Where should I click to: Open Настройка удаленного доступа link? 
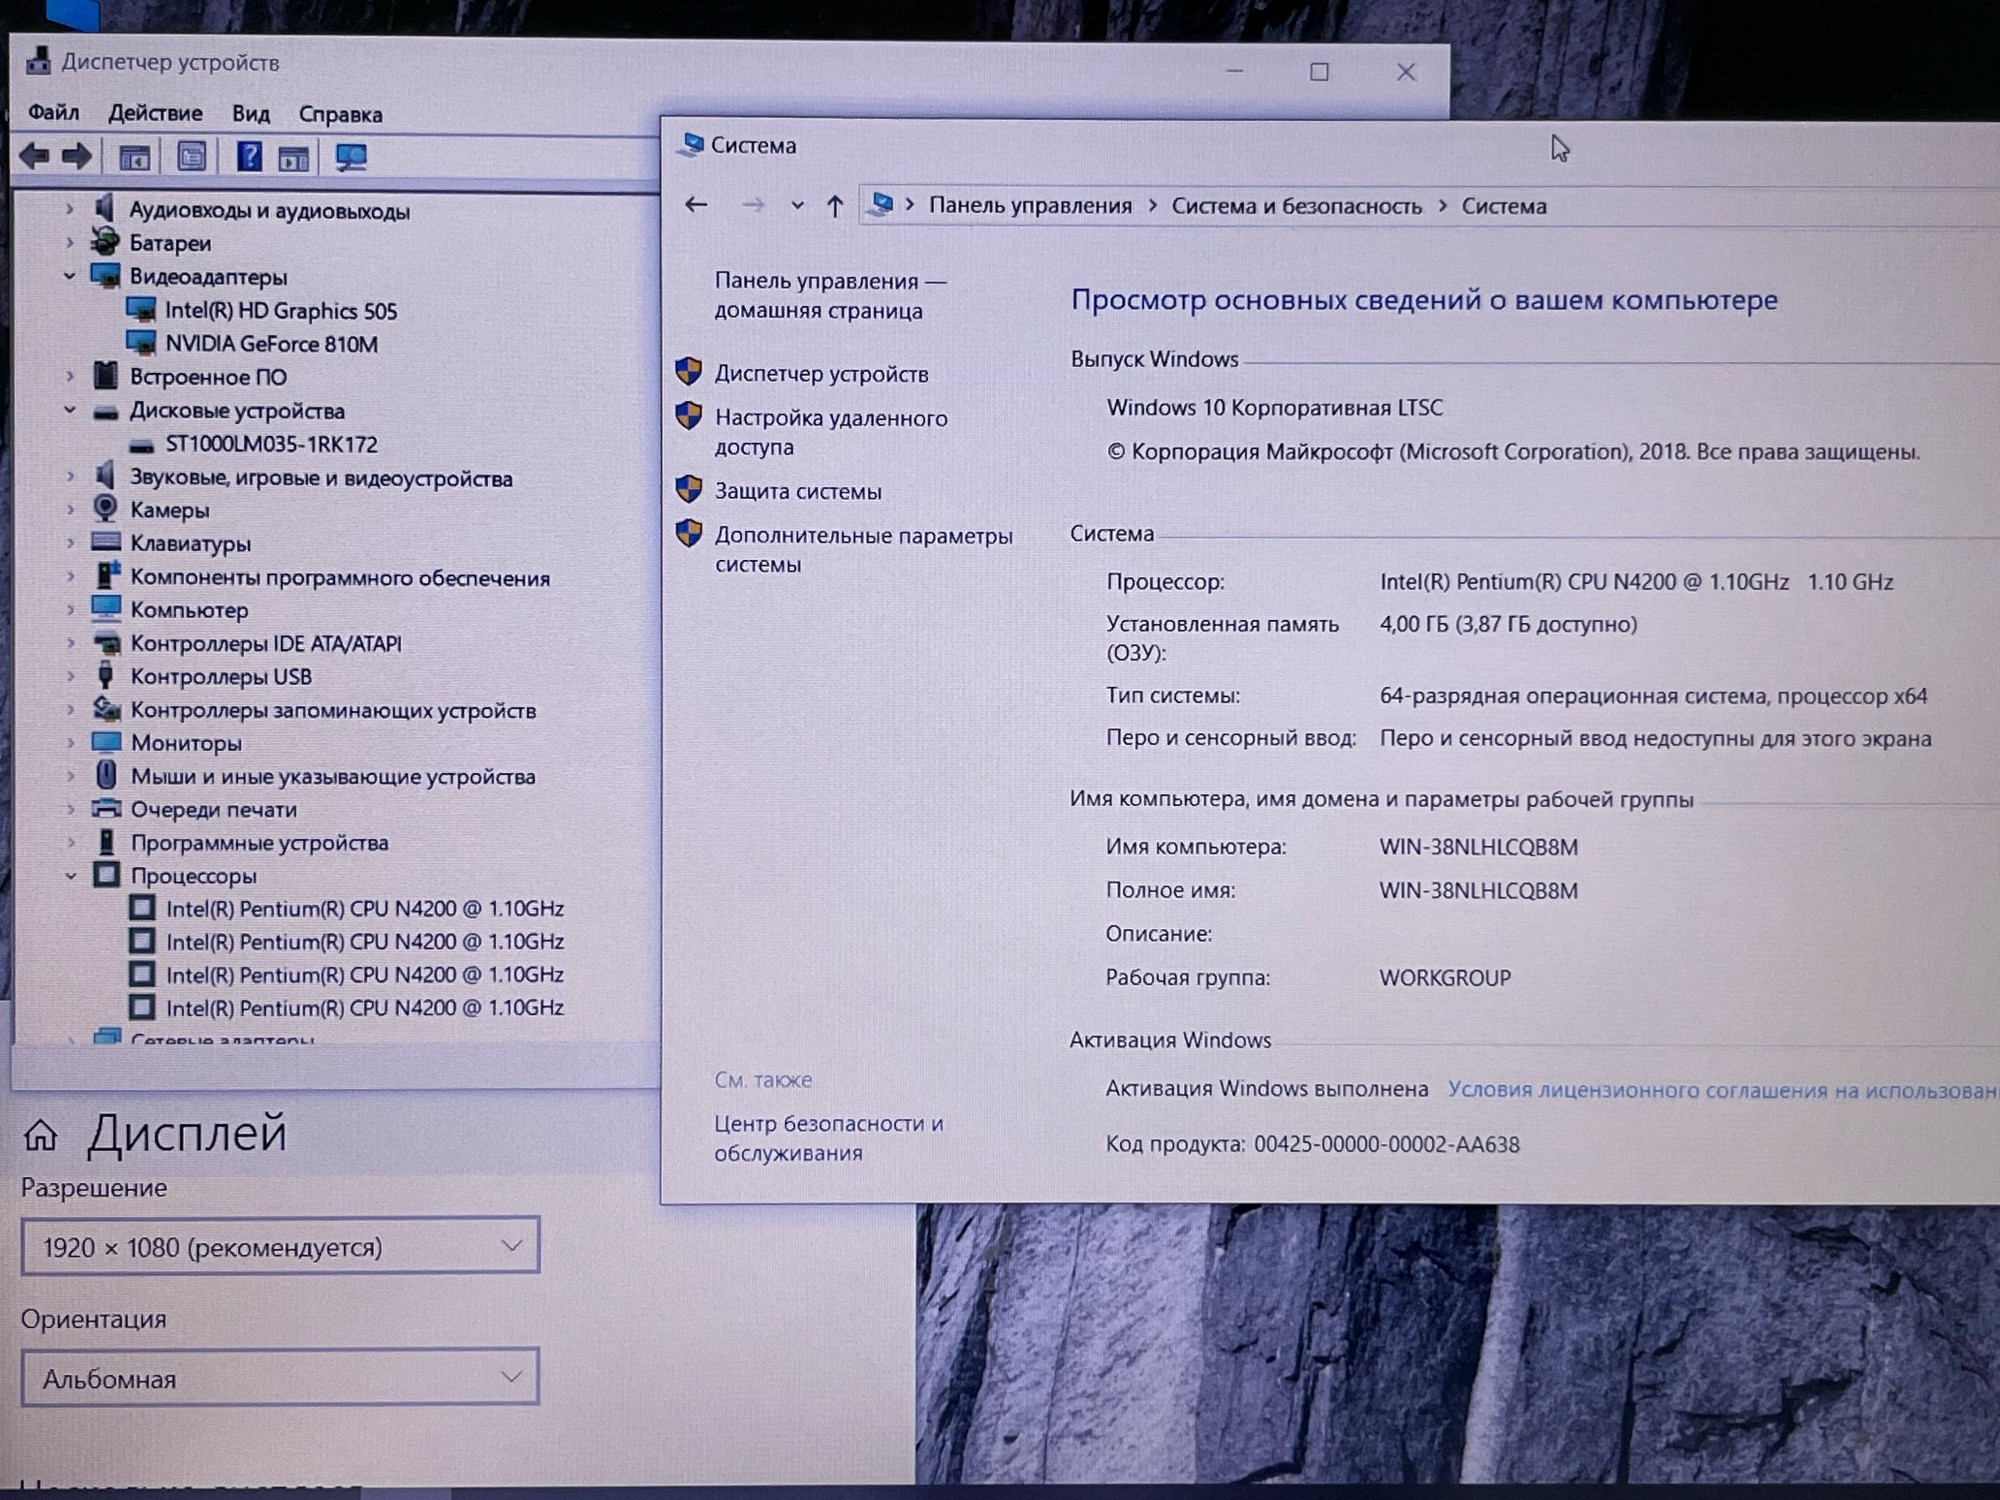[x=831, y=432]
